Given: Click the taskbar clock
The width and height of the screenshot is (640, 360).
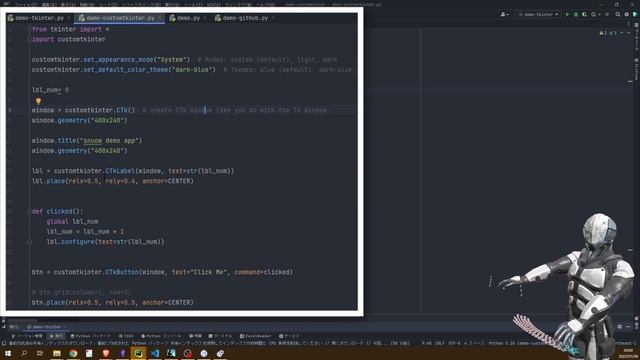Looking at the screenshot, I should point(629,353).
